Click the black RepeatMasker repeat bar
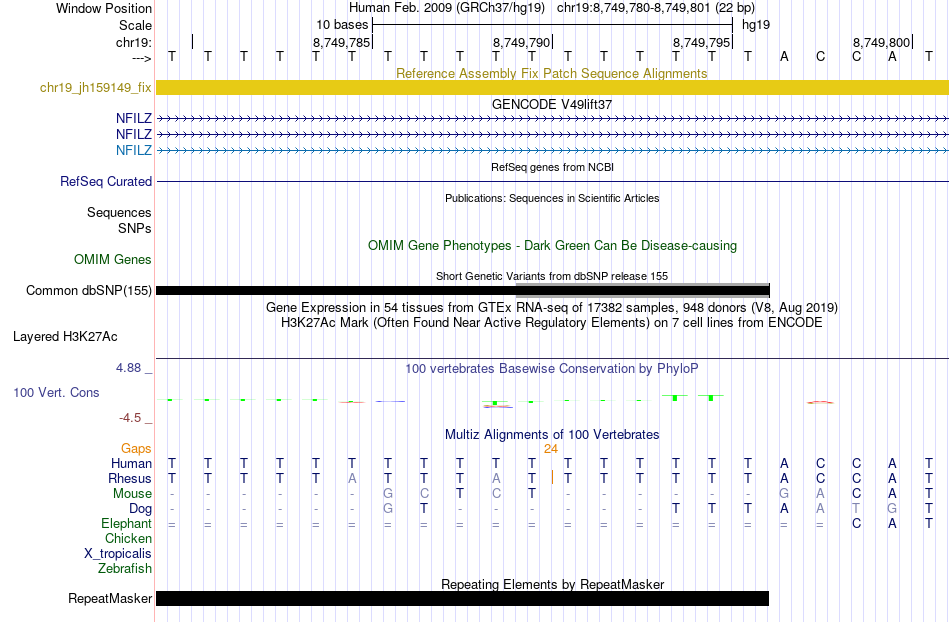This screenshot has height=622, width=950. (462, 598)
